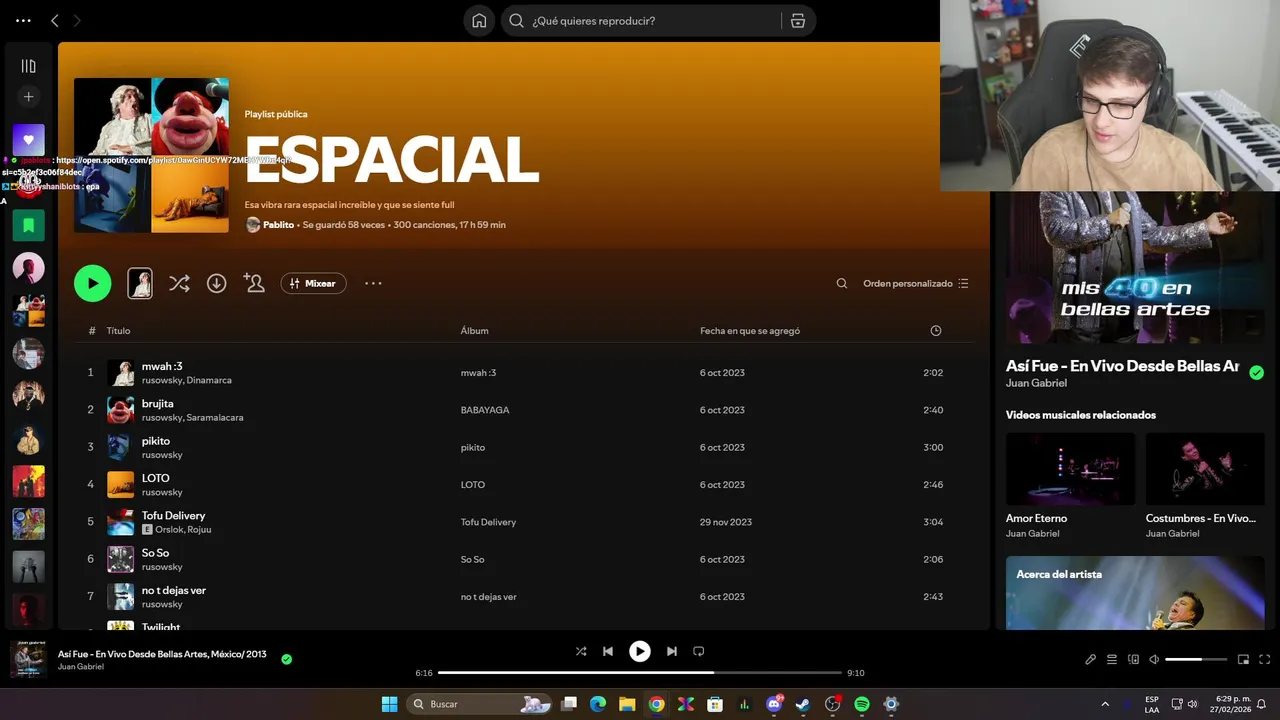The image size is (1280, 720).
Task: Open Juan Gabriel under Así Fue in right panel
Action: 1036,383
